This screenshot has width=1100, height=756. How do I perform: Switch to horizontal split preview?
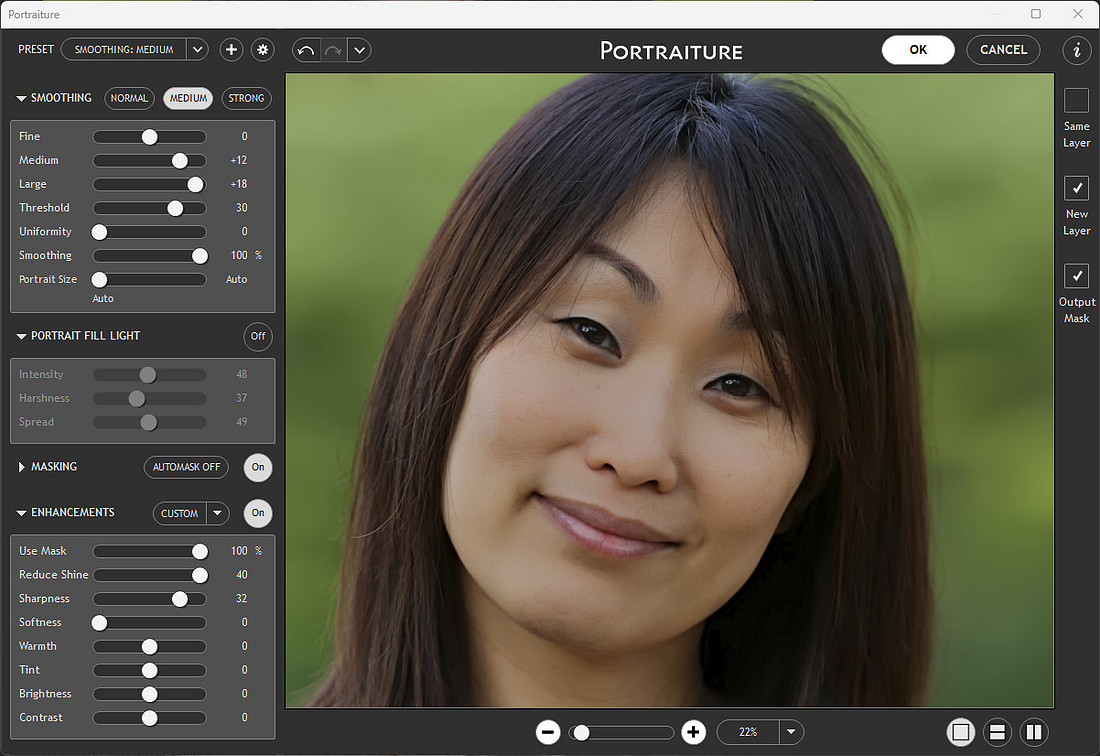point(997,732)
